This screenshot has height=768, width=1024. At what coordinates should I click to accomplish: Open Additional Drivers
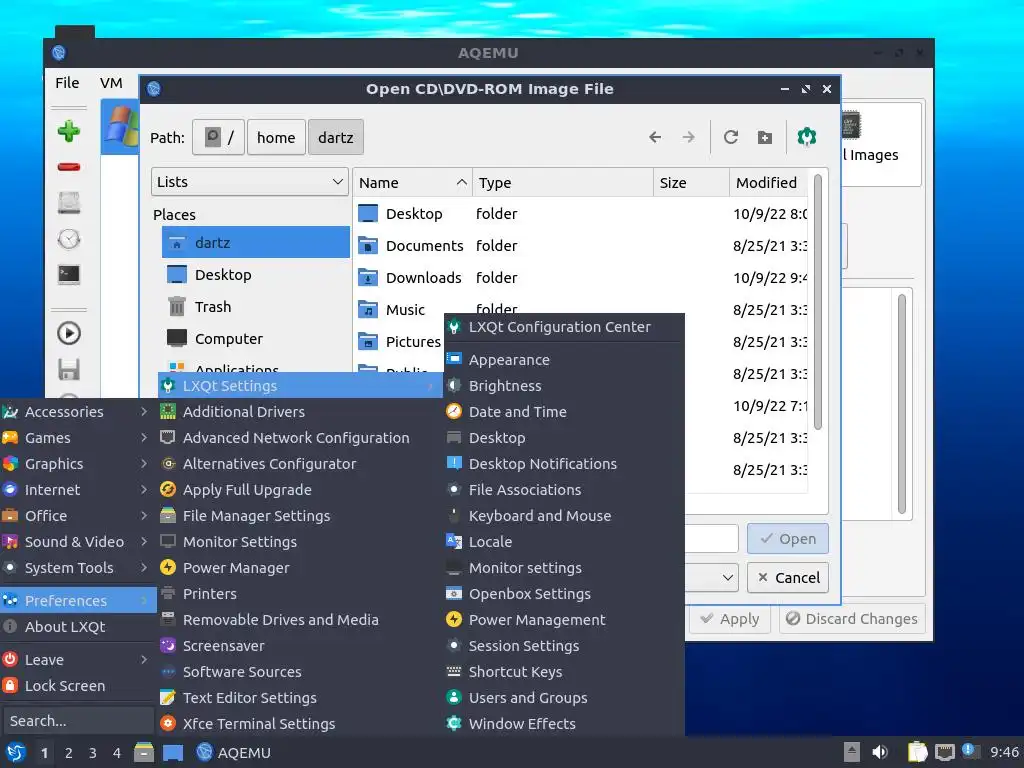click(300, 411)
